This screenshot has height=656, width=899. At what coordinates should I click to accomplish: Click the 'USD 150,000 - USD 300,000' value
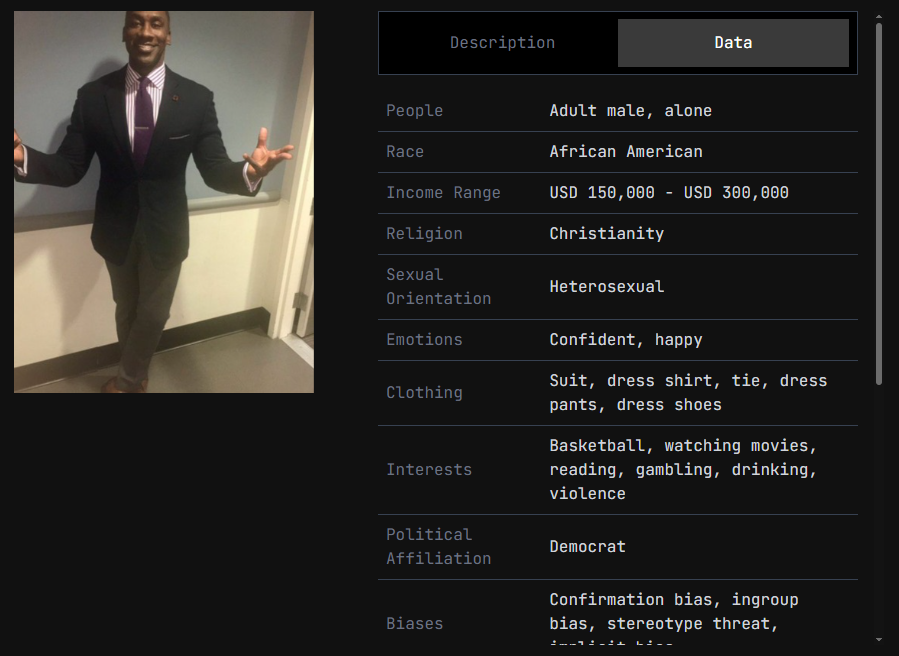point(669,193)
